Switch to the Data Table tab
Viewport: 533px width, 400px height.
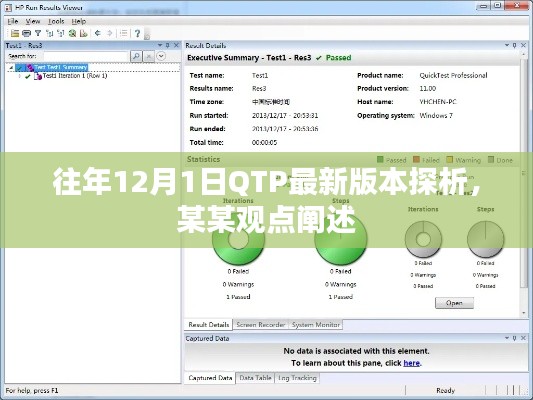[x=256, y=378]
